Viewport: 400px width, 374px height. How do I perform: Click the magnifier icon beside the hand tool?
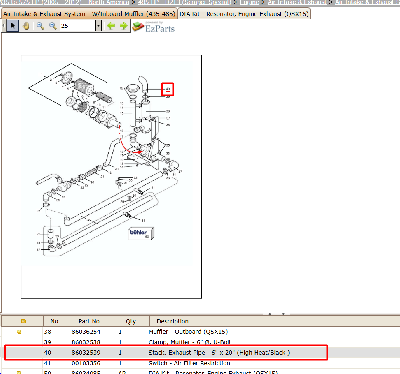tap(40, 26)
